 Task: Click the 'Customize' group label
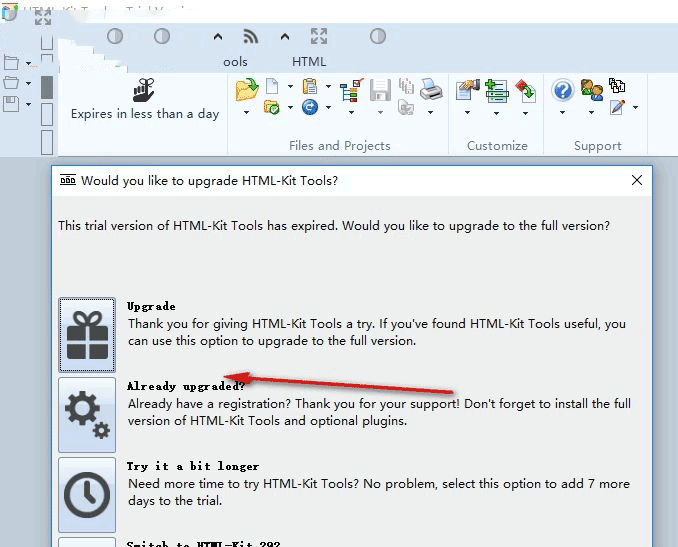(x=497, y=146)
